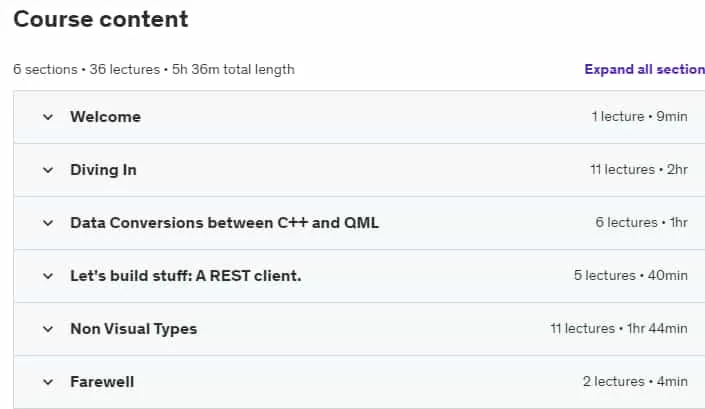Click Expand all sections link
This screenshot has width=705, height=409.
click(644, 69)
